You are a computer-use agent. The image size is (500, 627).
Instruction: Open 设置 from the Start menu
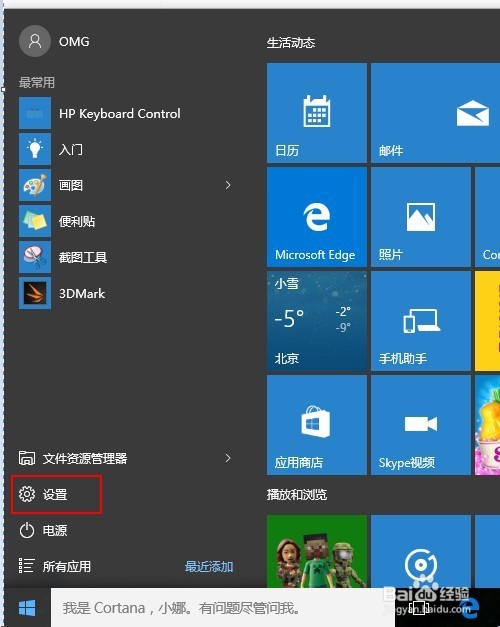coord(56,494)
